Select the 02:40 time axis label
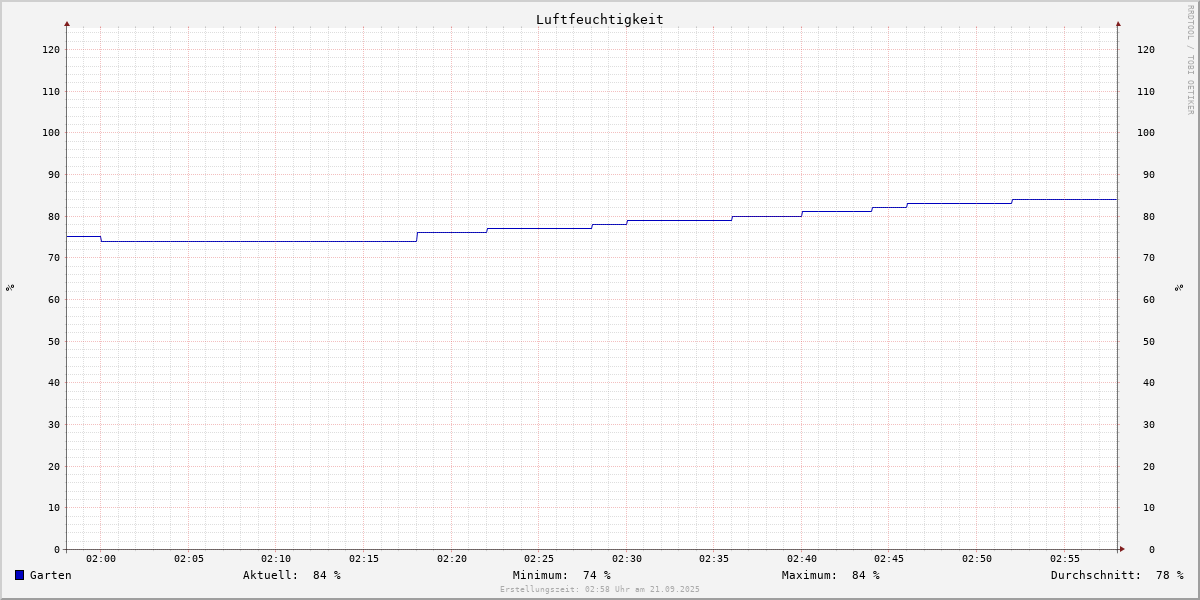This screenshot has width=1200, height=600. tap(802, 559)
